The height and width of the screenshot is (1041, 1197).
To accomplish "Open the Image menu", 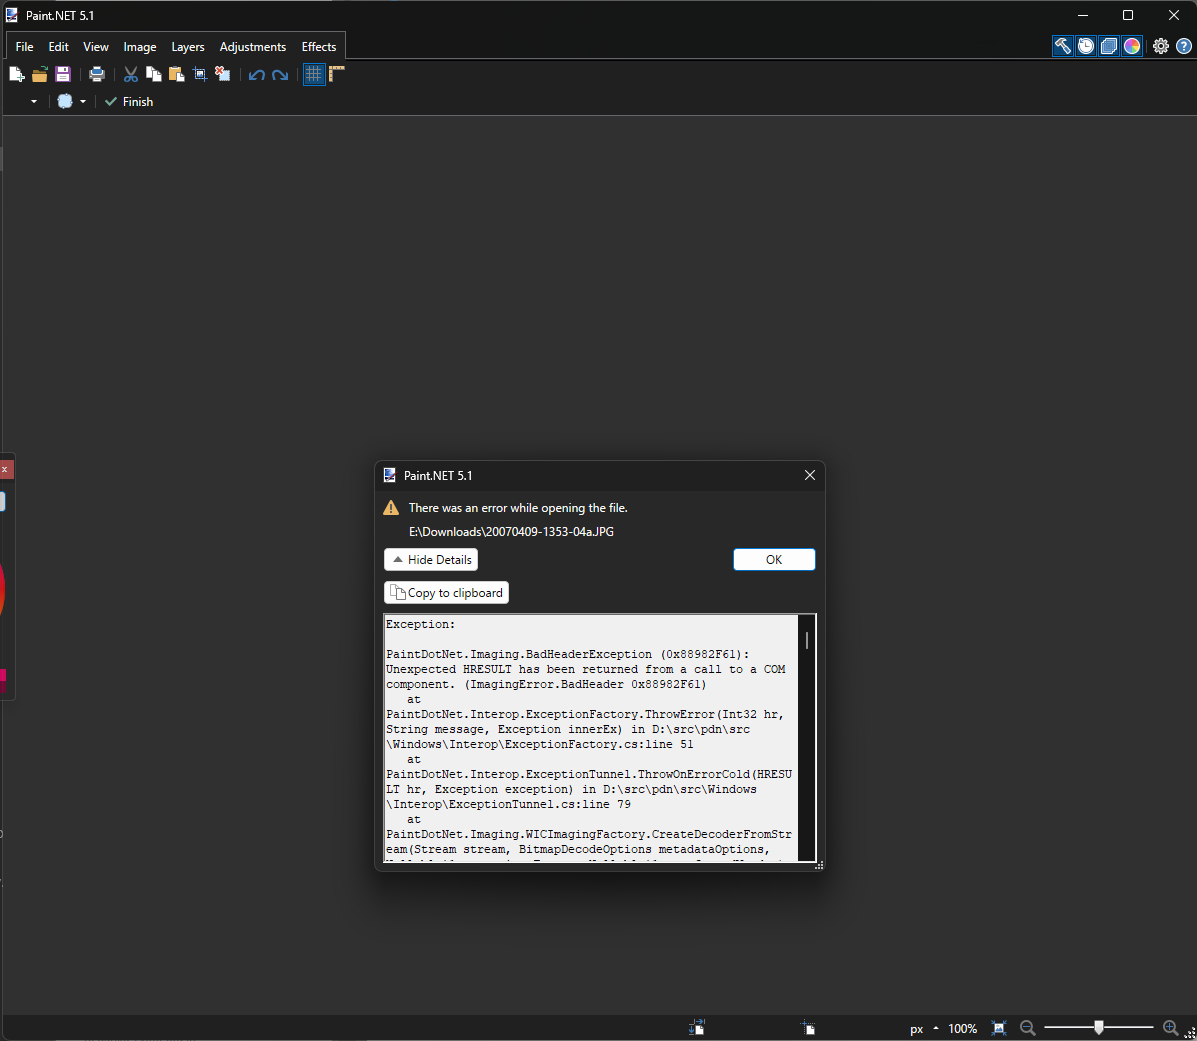I will point(140,47).
